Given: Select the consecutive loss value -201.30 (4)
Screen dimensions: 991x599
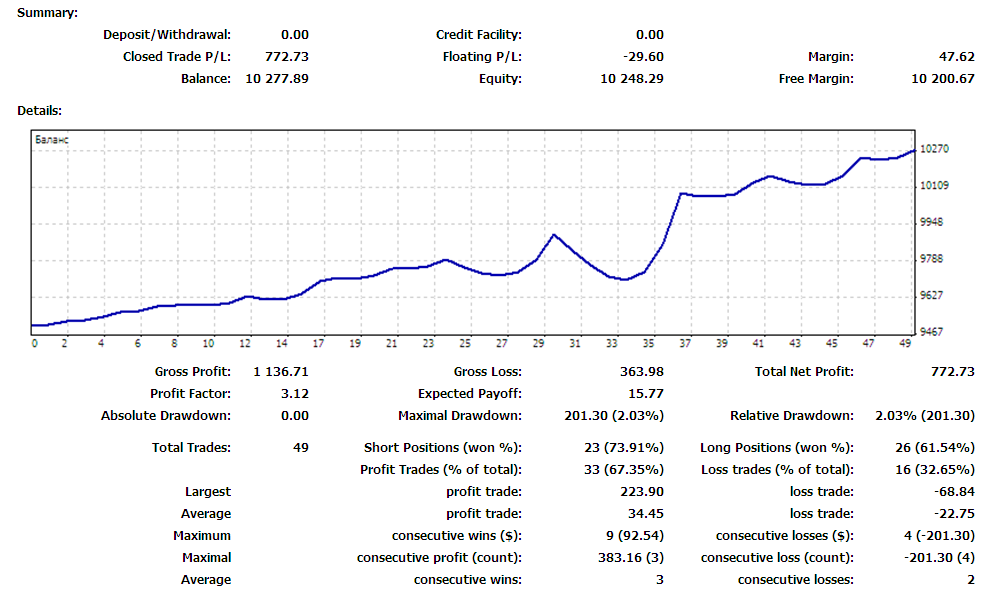Looking at the screenshot, I should point(939,559).
